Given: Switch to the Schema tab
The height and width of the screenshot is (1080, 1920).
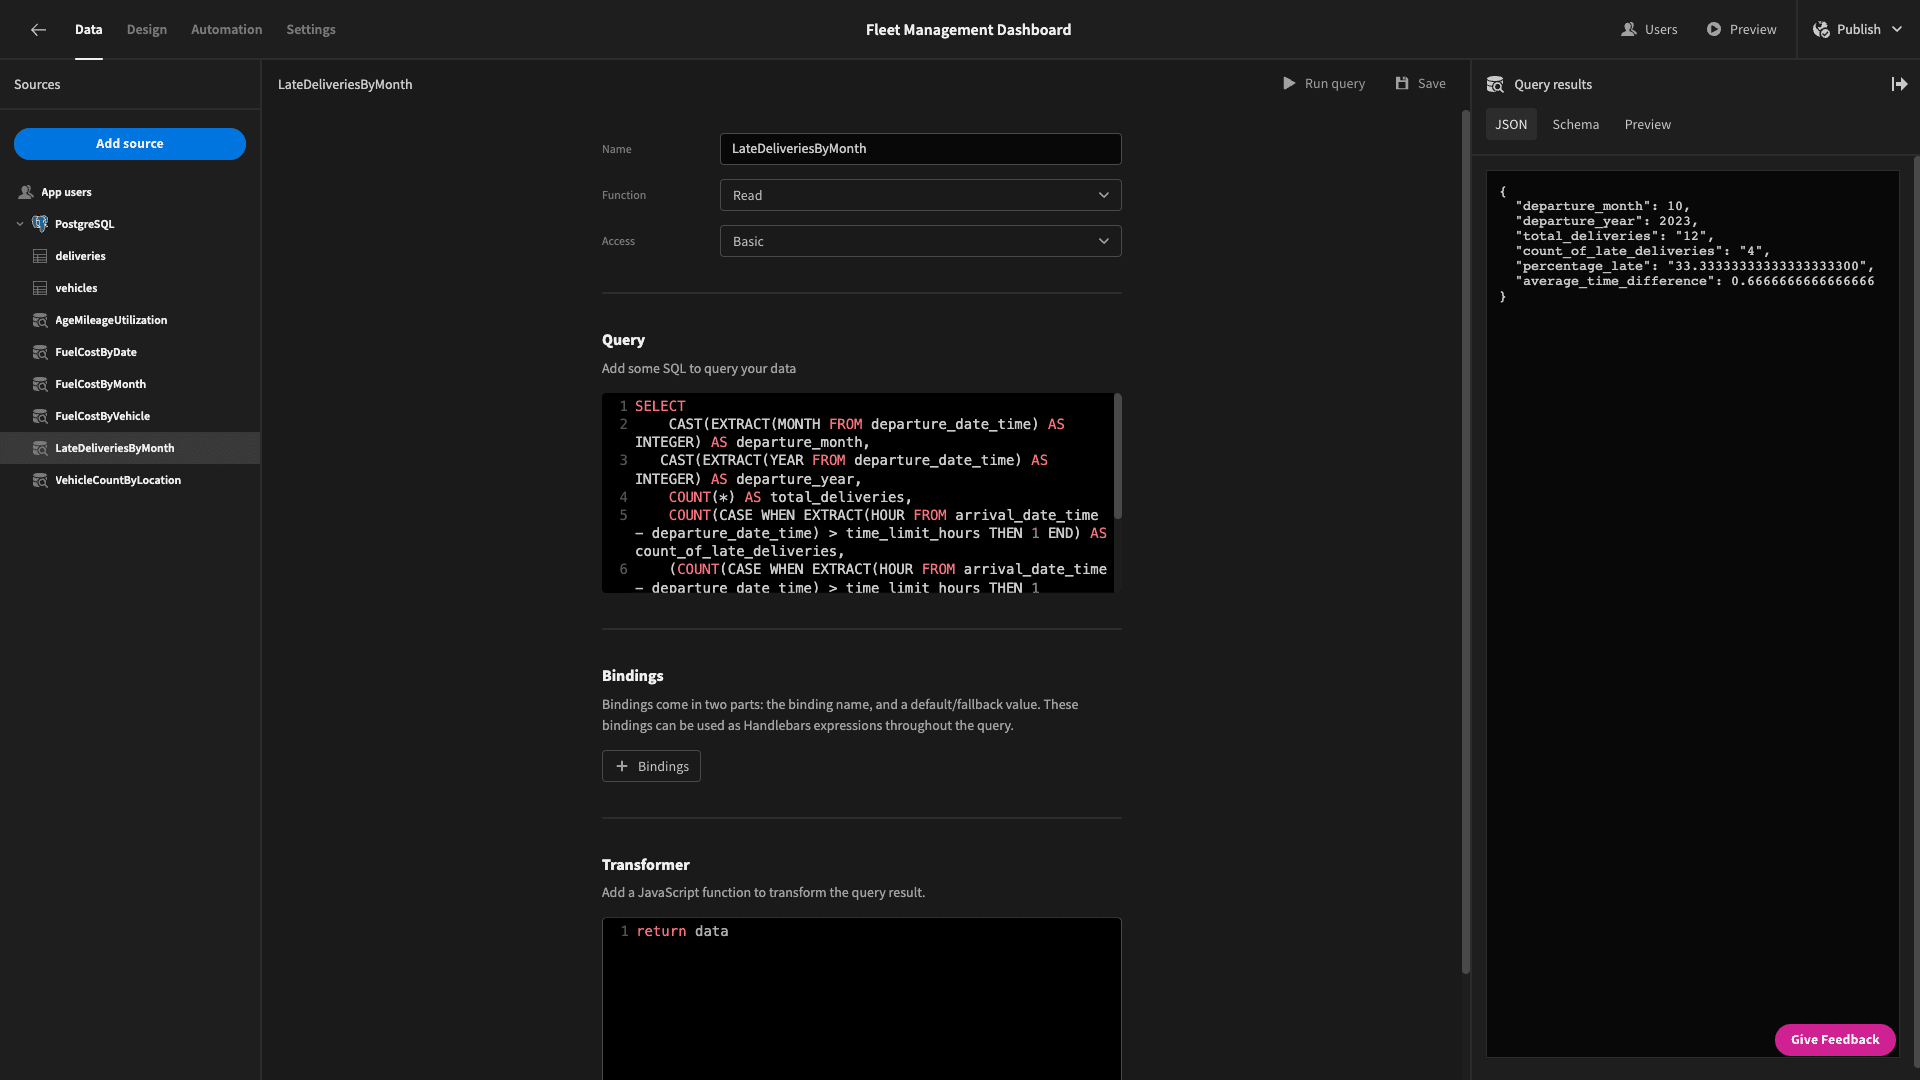Looking at the screenshot, I should [1576, 124].
